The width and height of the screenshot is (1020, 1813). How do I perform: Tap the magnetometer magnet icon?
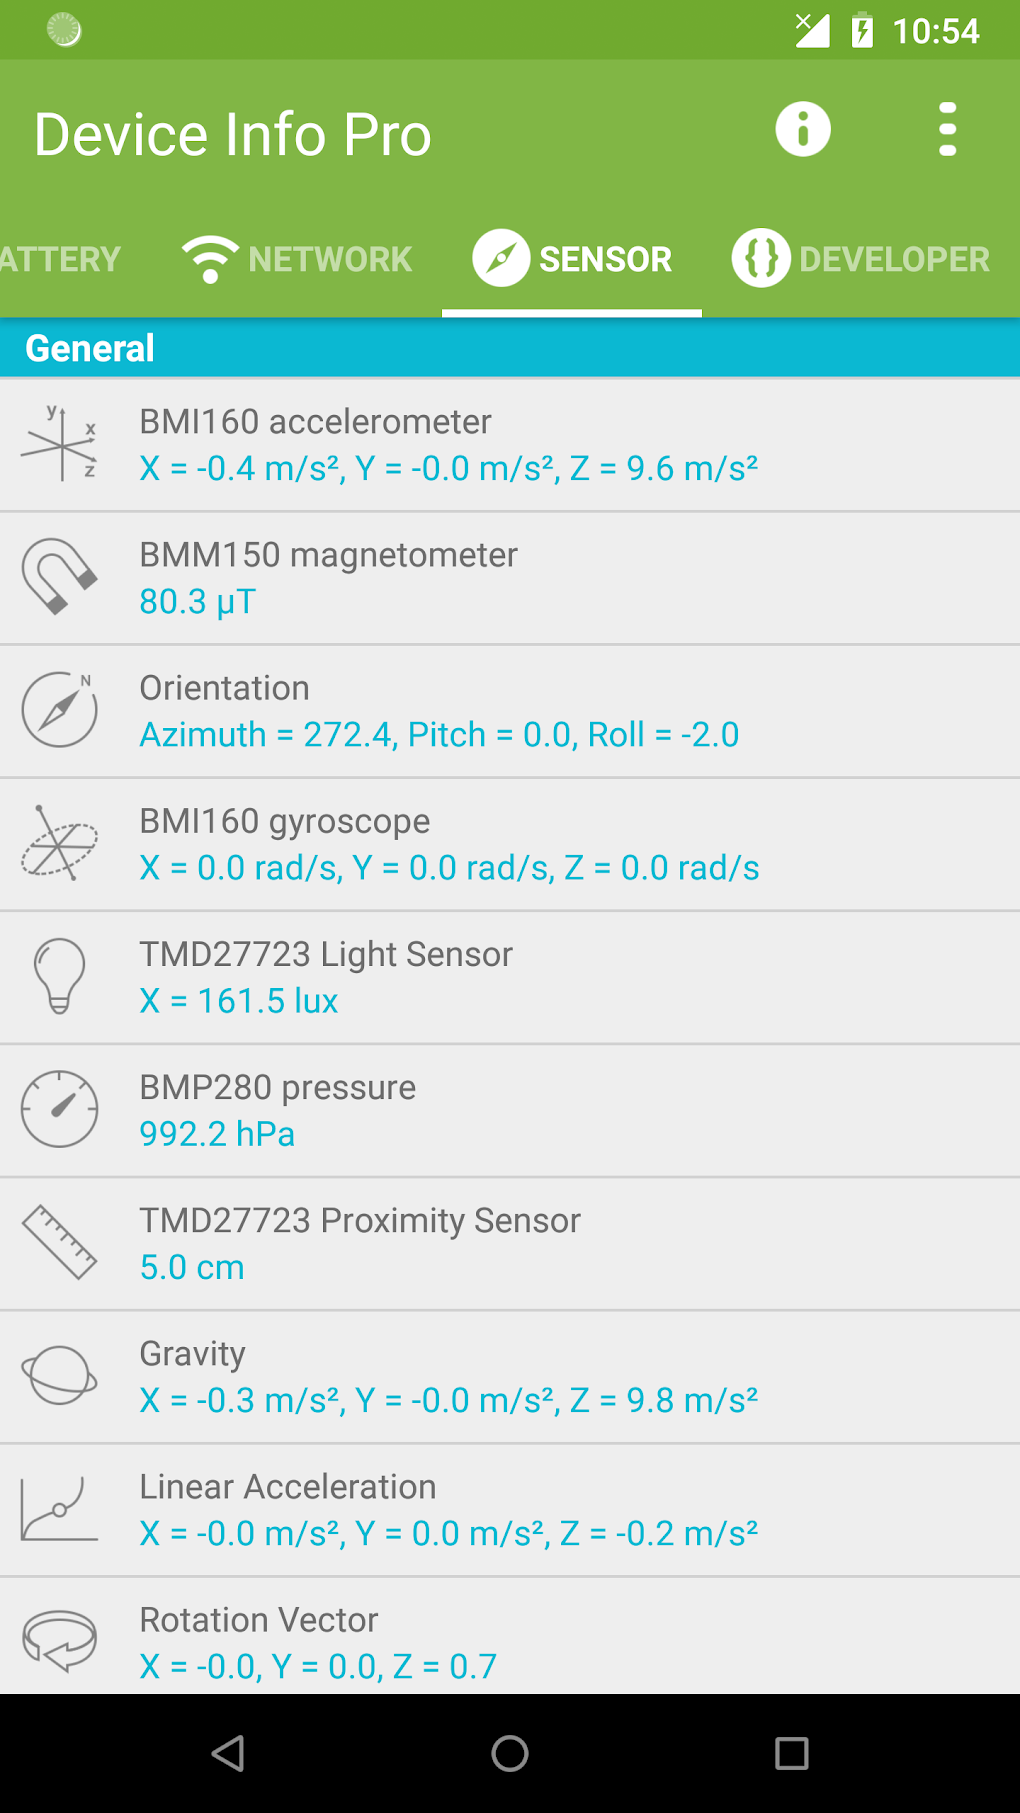[60, 577]
